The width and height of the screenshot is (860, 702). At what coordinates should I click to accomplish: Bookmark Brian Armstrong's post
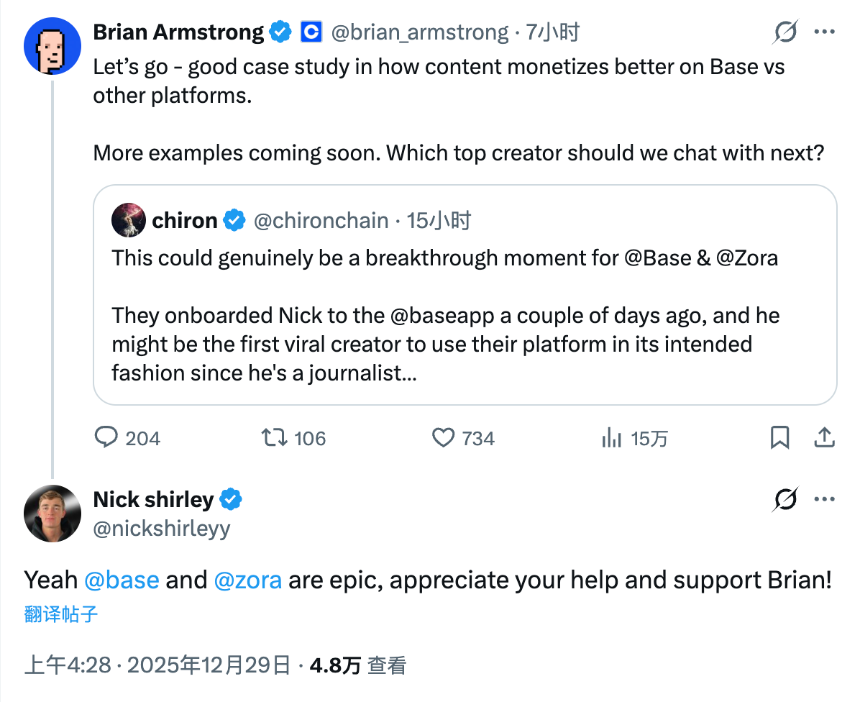[780, 437]
